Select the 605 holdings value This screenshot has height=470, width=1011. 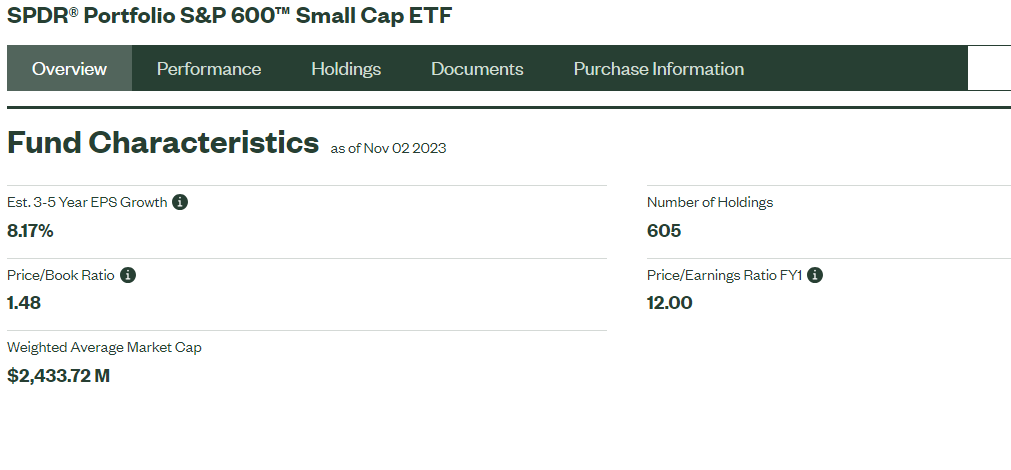[664, 231]
